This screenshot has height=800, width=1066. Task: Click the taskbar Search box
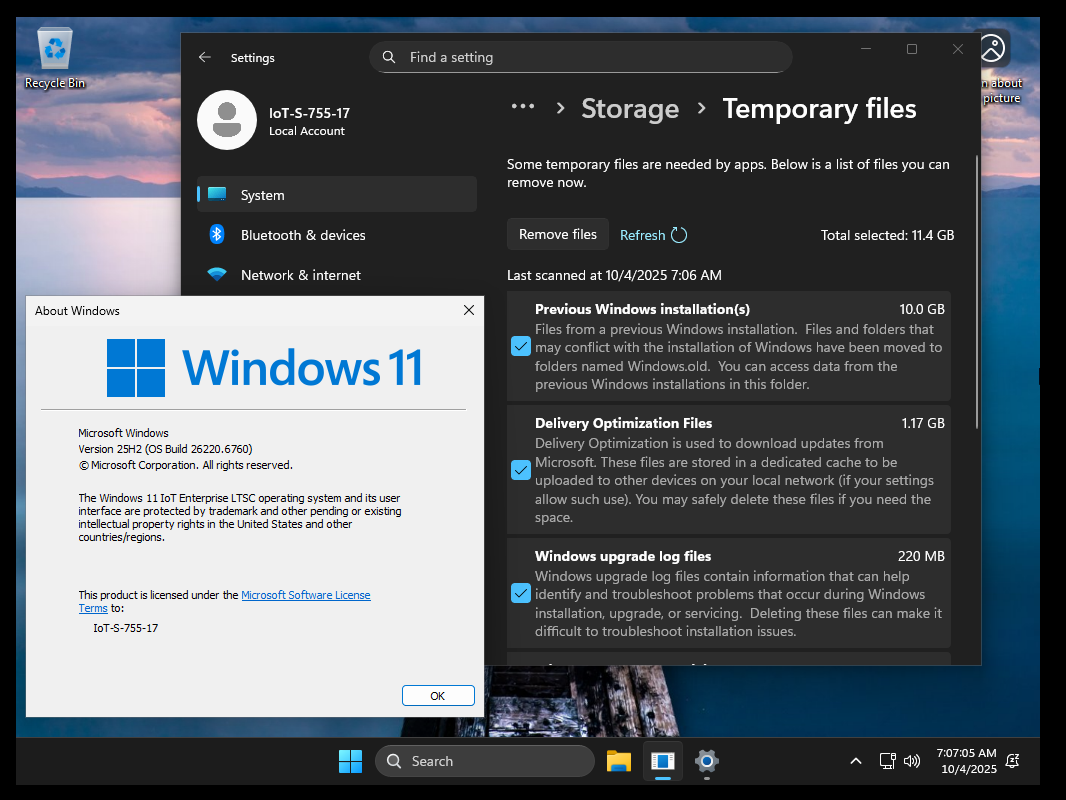485,761
